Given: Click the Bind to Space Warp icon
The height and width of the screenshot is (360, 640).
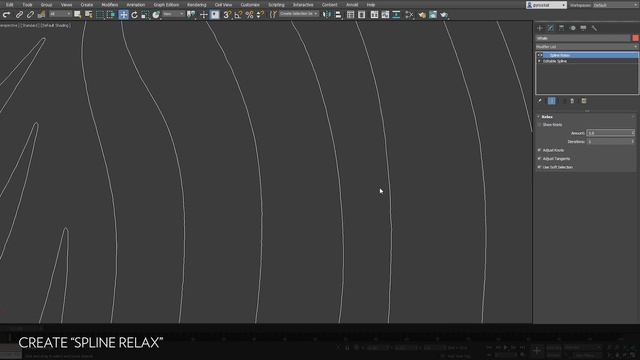Looking at the screenshot, I should pyautogui.click(x=41, y=15).
